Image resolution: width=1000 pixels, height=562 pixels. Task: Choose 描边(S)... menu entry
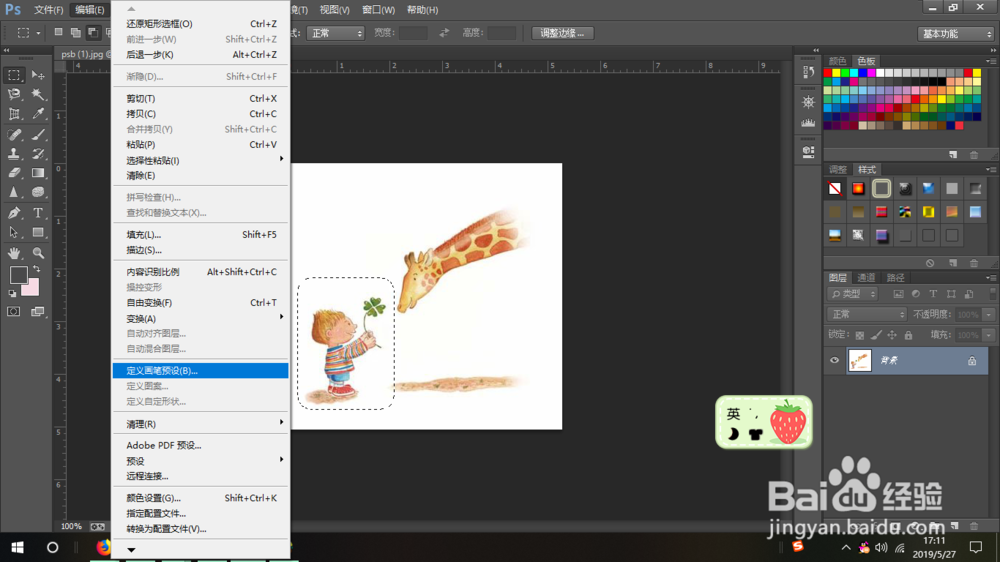200,250
